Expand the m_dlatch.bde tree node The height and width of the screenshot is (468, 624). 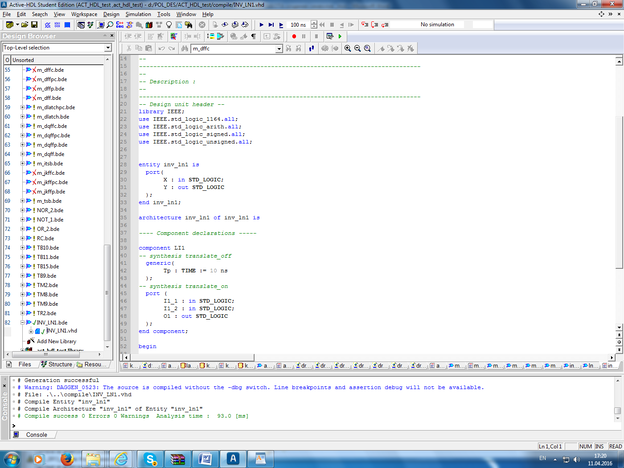point(22,116)
